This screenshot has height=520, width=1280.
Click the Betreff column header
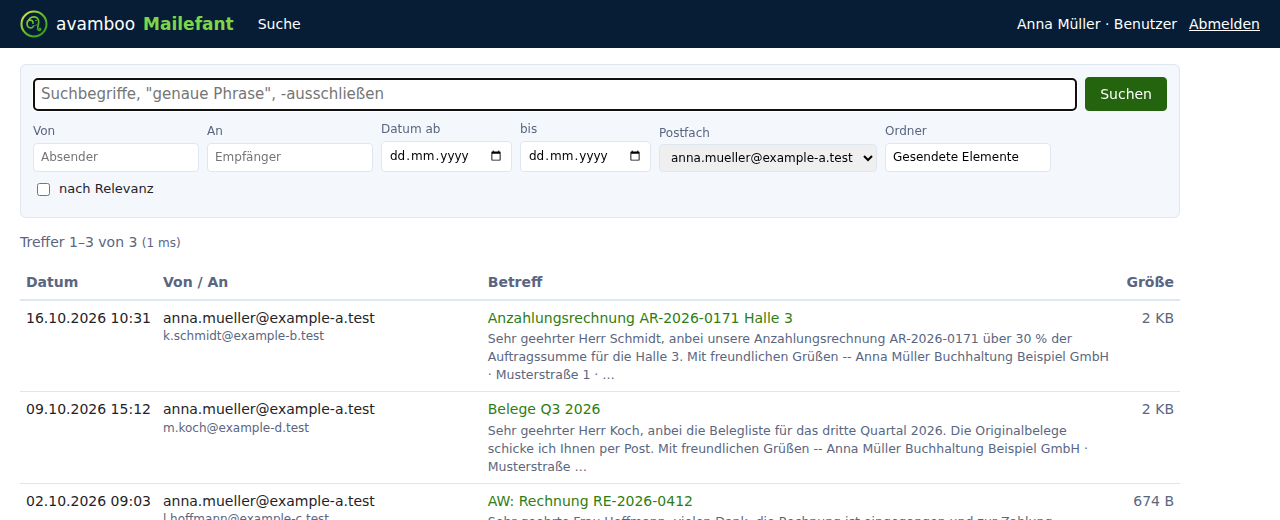pyautogui.click(x=515, y=282)
